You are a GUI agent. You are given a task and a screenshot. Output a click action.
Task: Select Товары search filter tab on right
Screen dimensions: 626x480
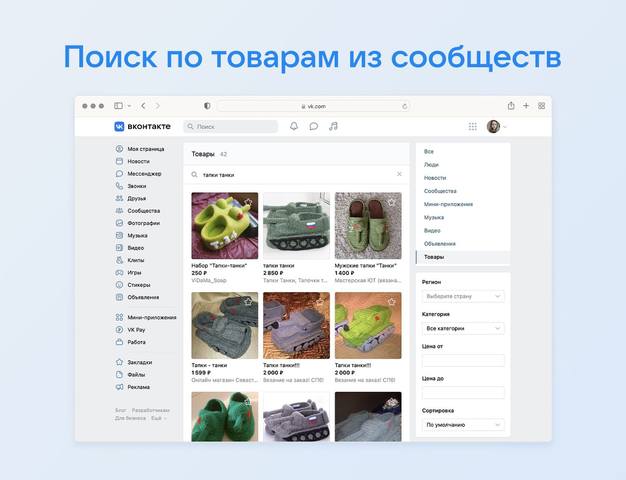(x=463, y=257)
